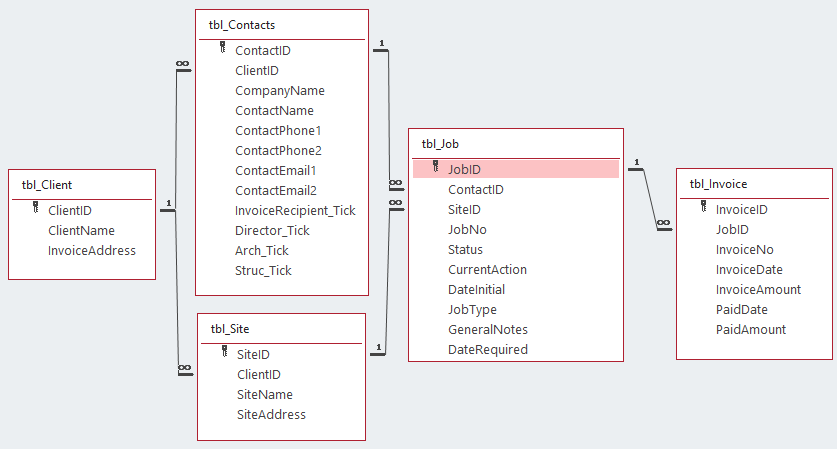The image size is (837, 449).
Task: Select the tbl_Client table title bar
Action: point(47,185)
